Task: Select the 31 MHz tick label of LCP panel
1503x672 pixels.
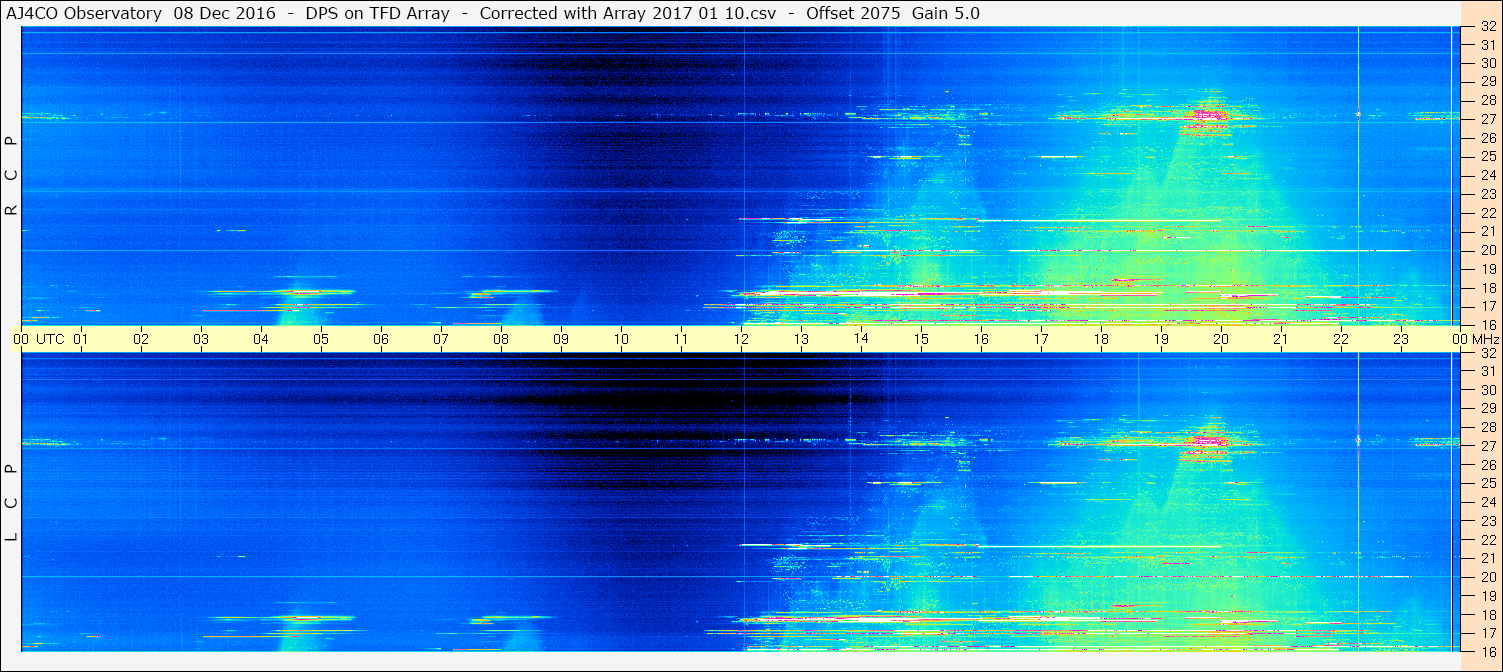Action: click(x=1488, y=371)
